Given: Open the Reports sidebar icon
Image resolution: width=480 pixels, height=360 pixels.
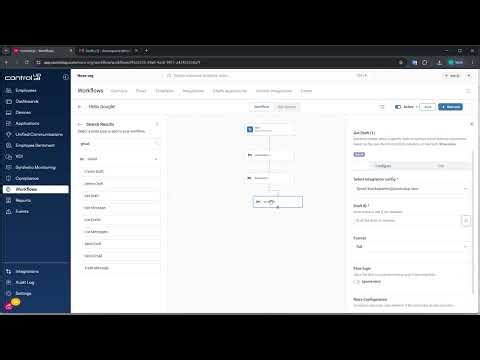Looking at the screenshot, I should (9, 200).
